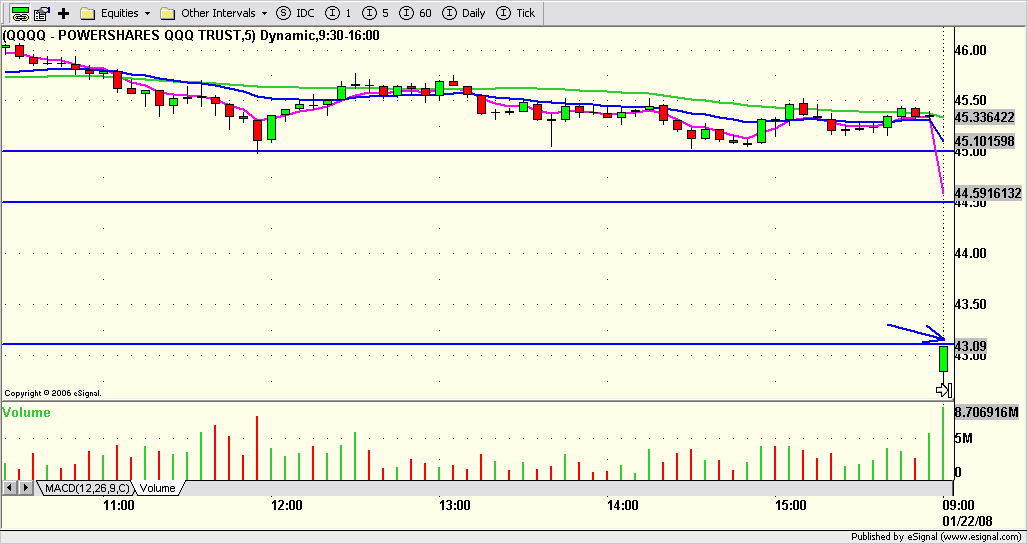Switch to the 60-minute interval
The width and height of the screenshot is (1027, 544).
click(415, 12)
